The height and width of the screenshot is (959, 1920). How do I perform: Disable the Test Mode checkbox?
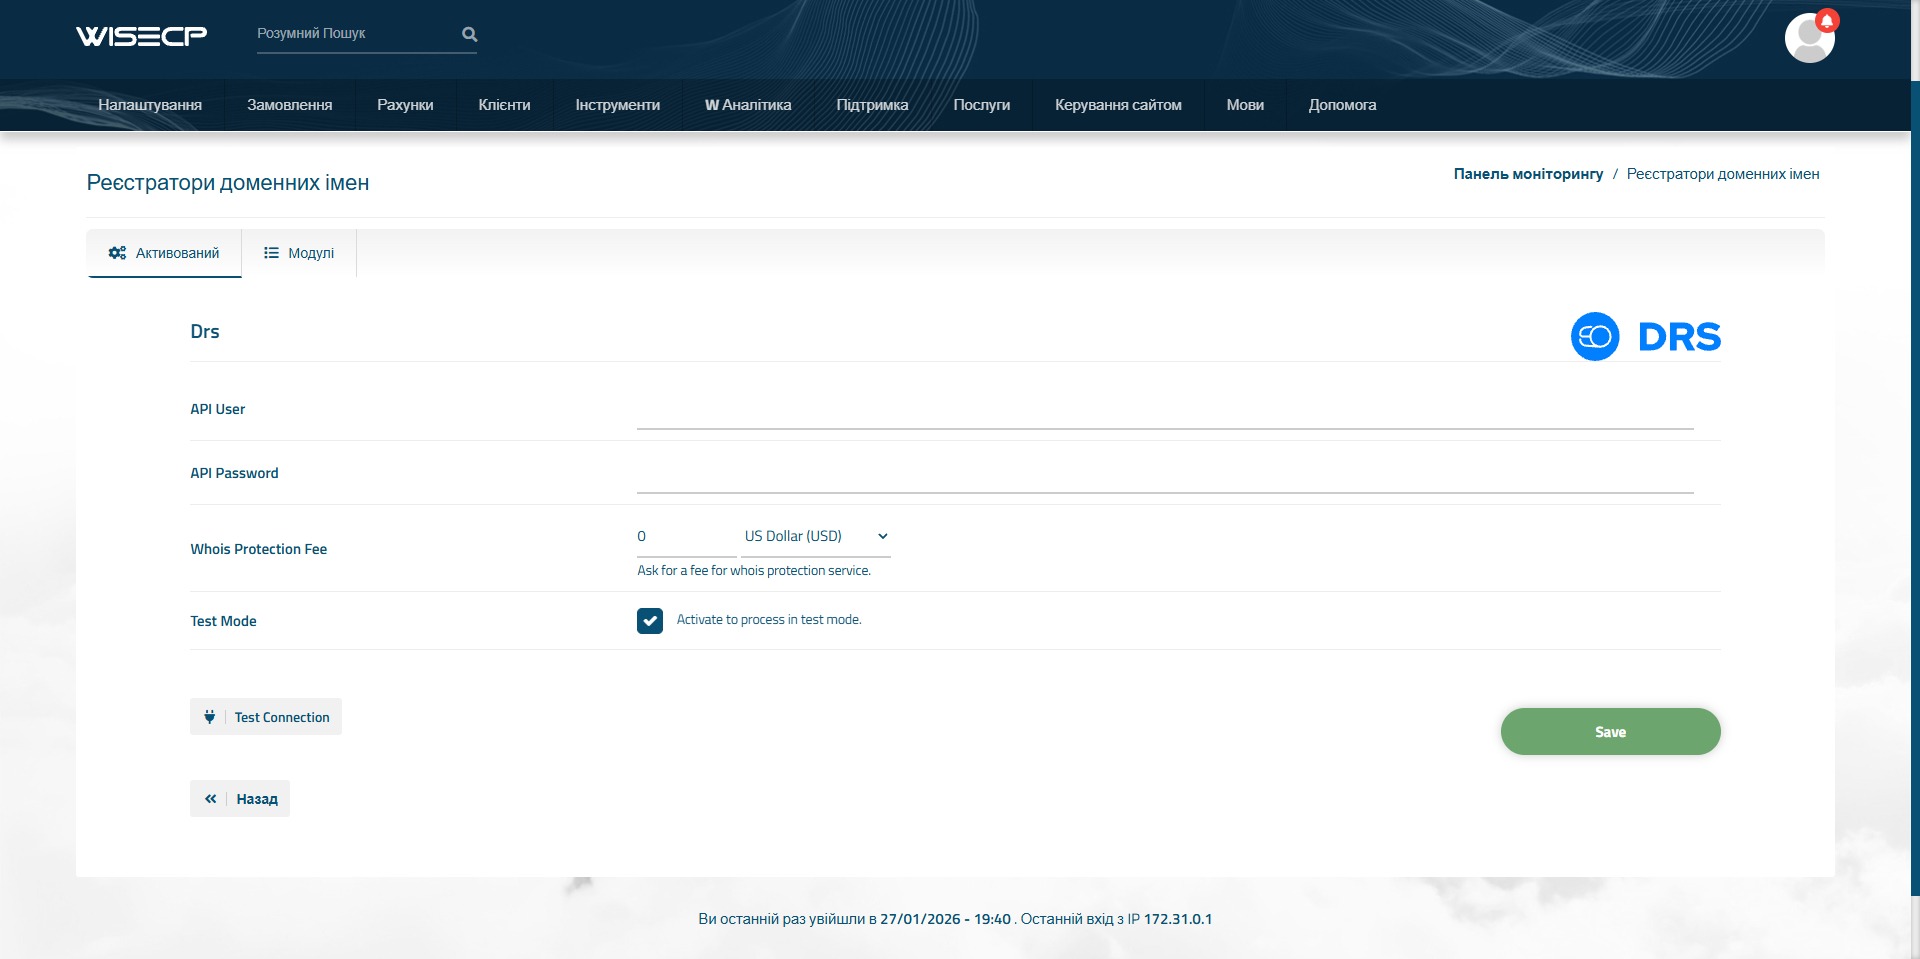point(650,621)
